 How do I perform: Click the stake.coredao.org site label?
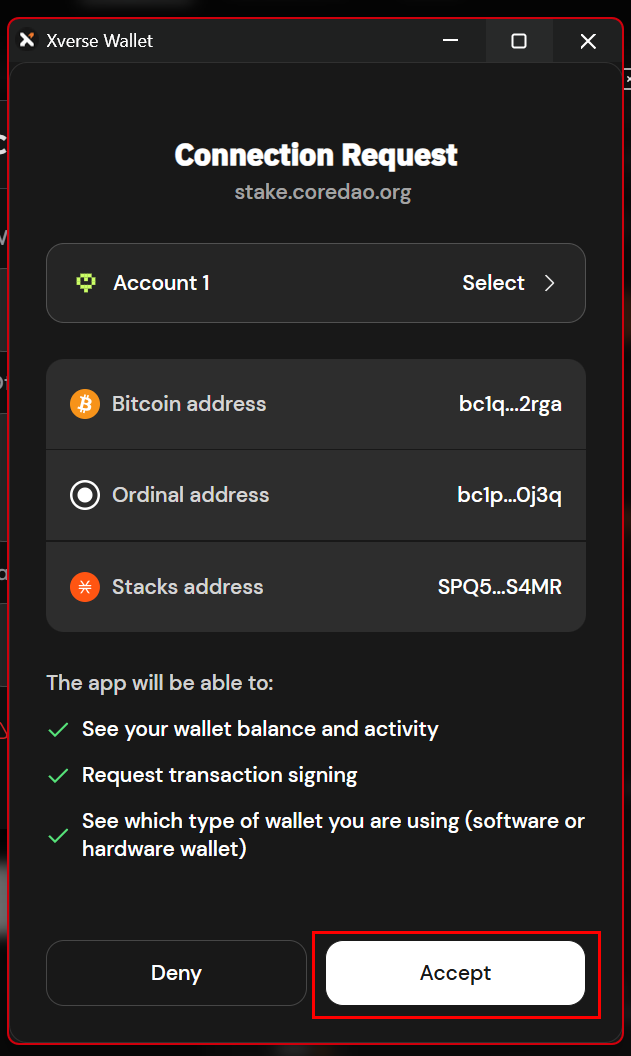pos(322,191)
